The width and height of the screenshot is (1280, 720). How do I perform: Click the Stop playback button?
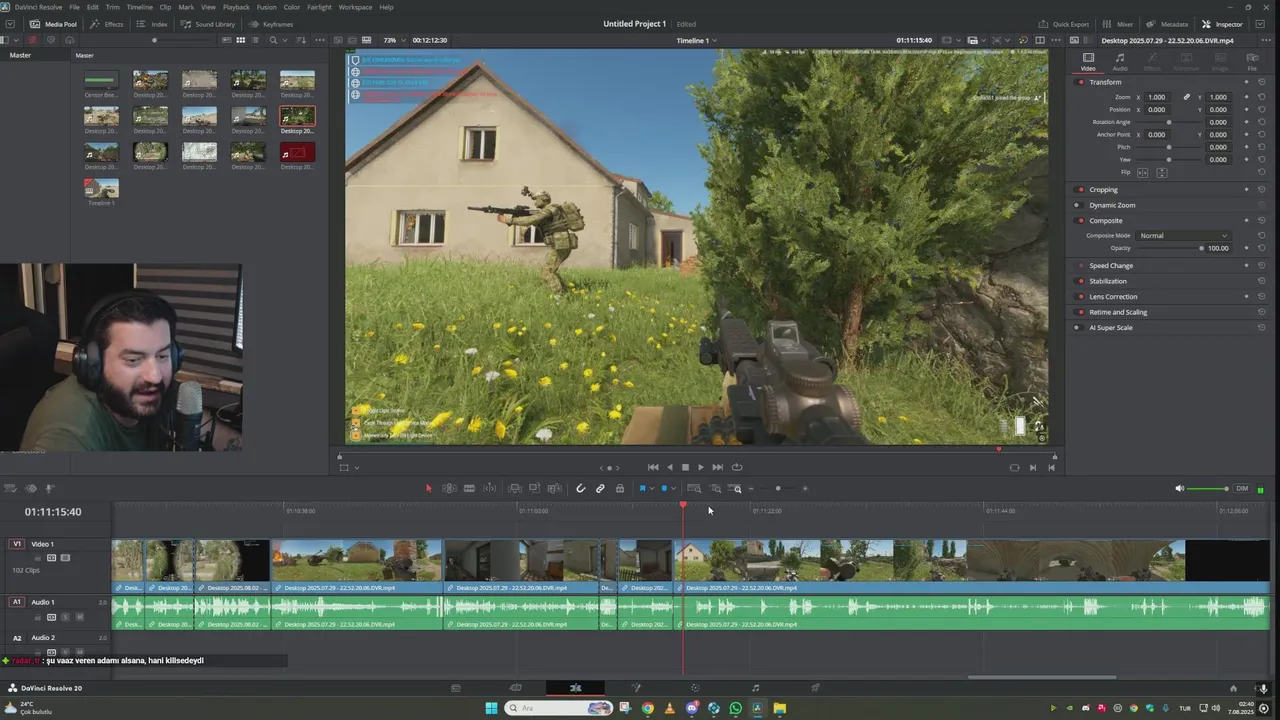click(x=685, y=467)
